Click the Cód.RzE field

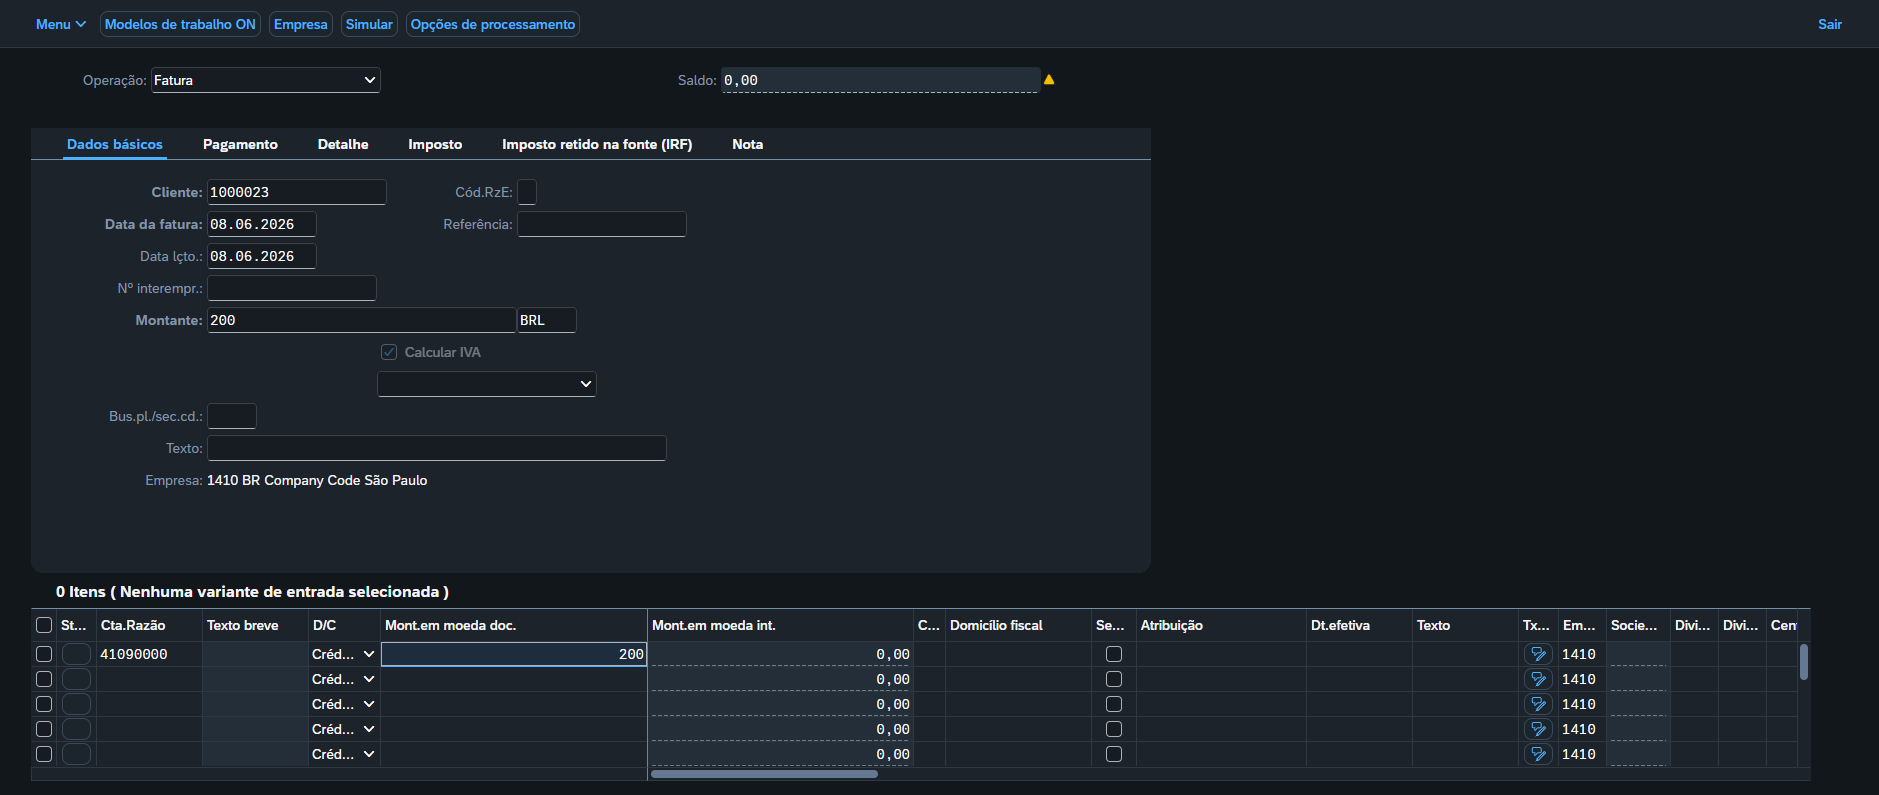527,192
